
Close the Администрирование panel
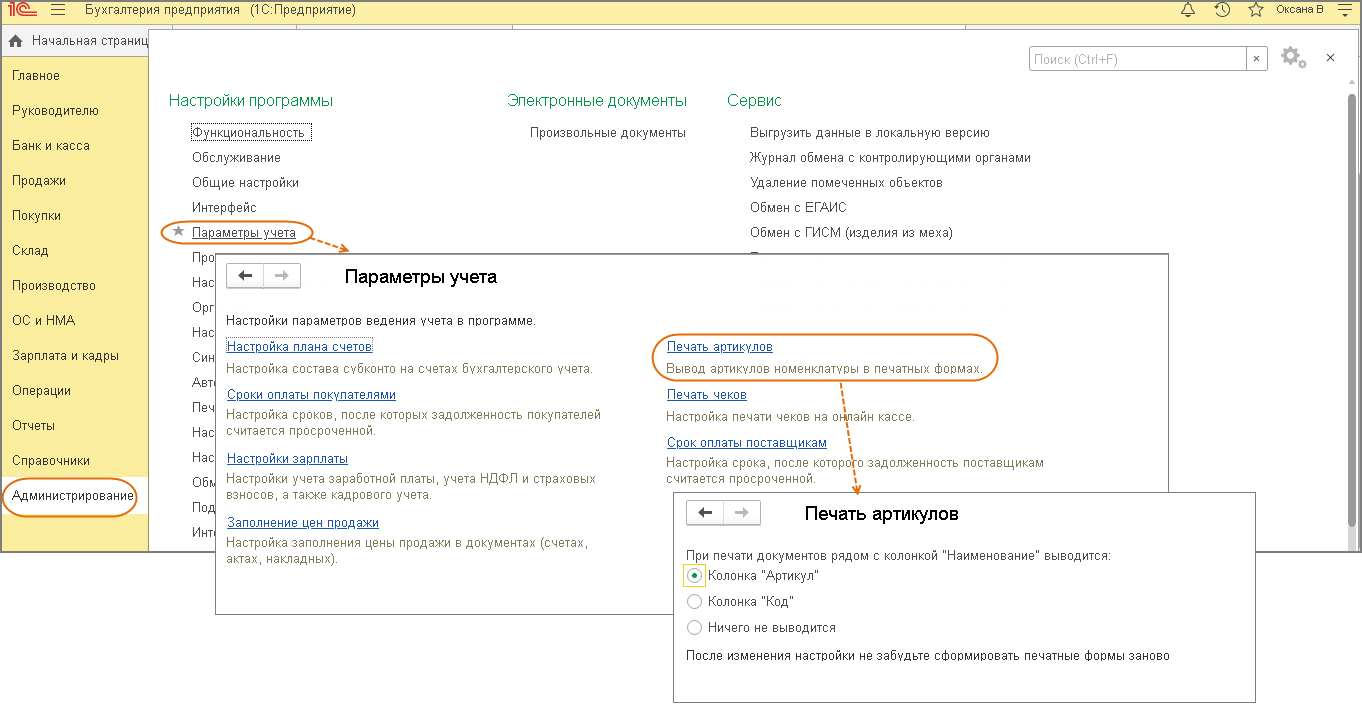(x=1330, y=58)
